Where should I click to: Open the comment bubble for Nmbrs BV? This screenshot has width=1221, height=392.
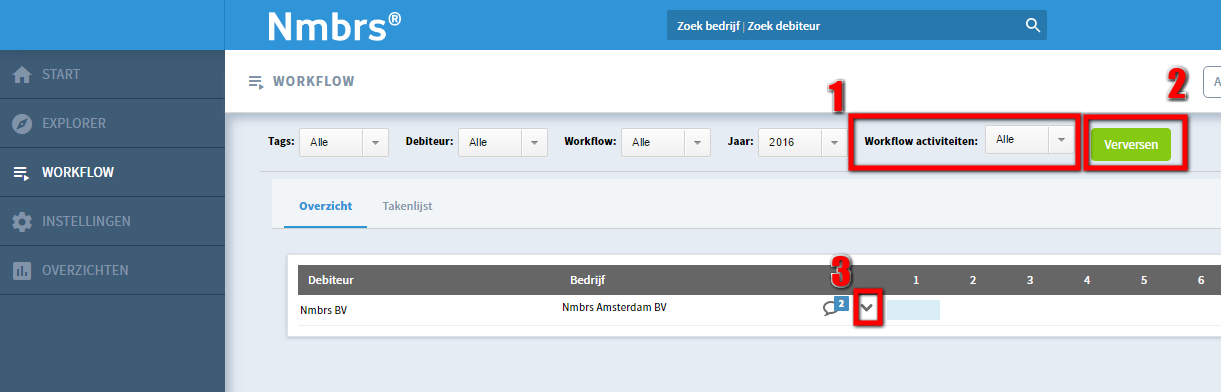click(x=834, y=307)
